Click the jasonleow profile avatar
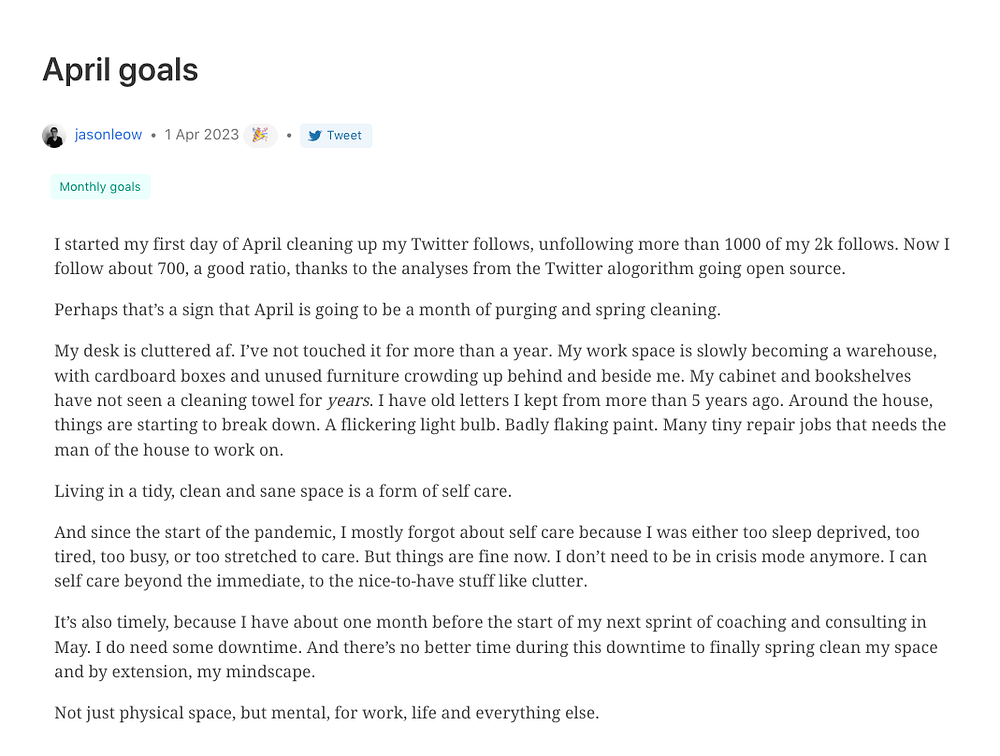The height and width of the screenshot is (756, 1000). [54, 135]
